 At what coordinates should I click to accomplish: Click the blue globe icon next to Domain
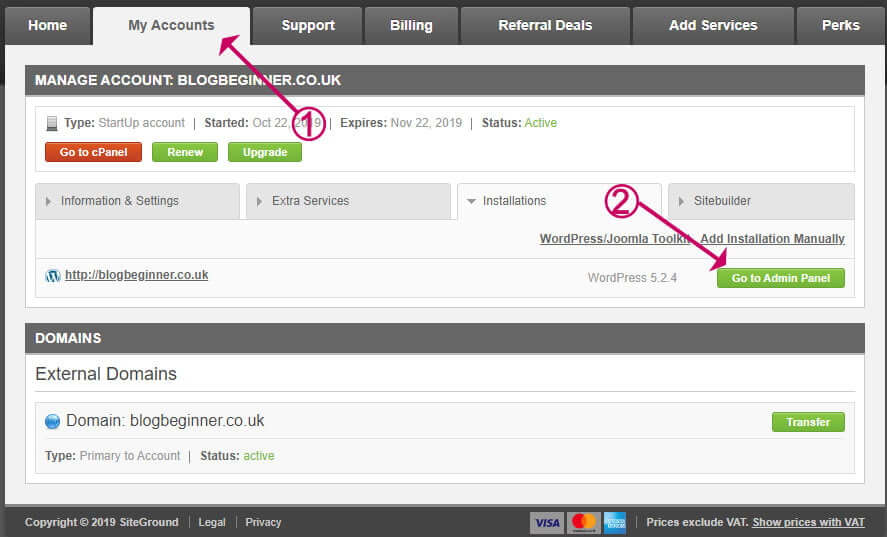coord(52,422)
